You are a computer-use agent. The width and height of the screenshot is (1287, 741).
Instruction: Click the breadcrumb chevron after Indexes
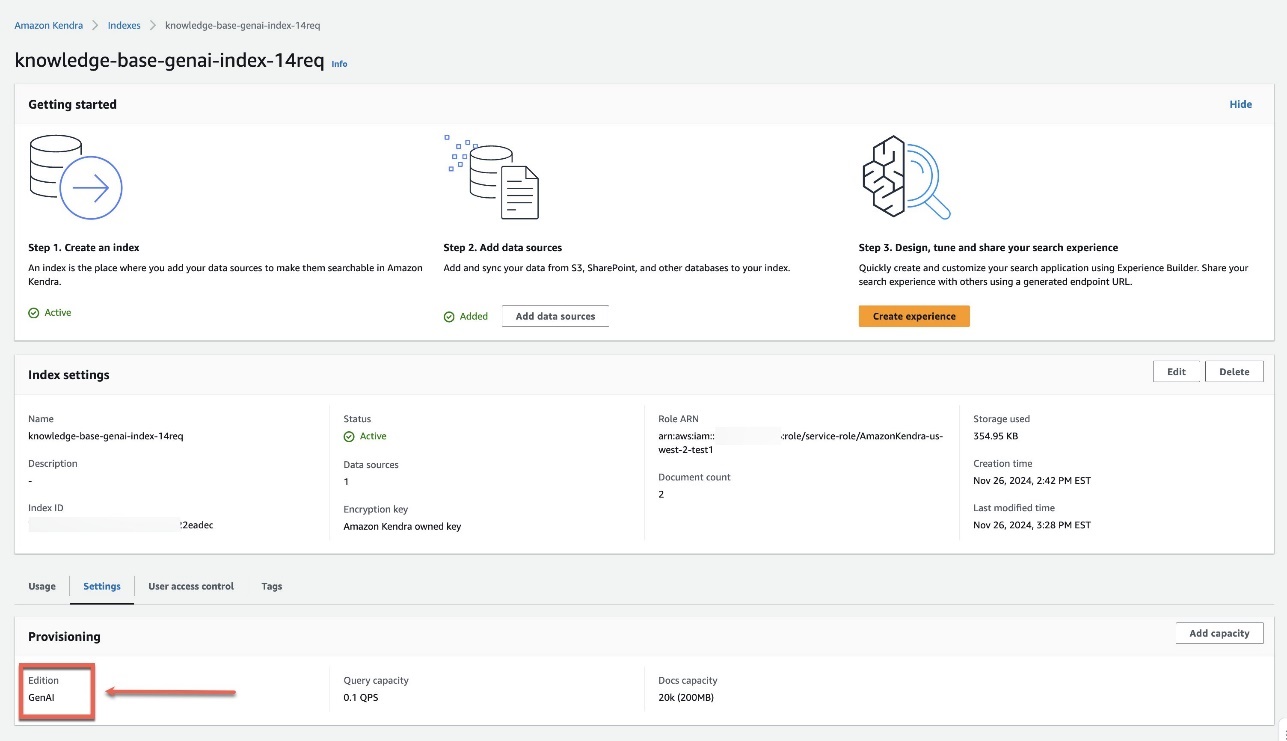153,25
